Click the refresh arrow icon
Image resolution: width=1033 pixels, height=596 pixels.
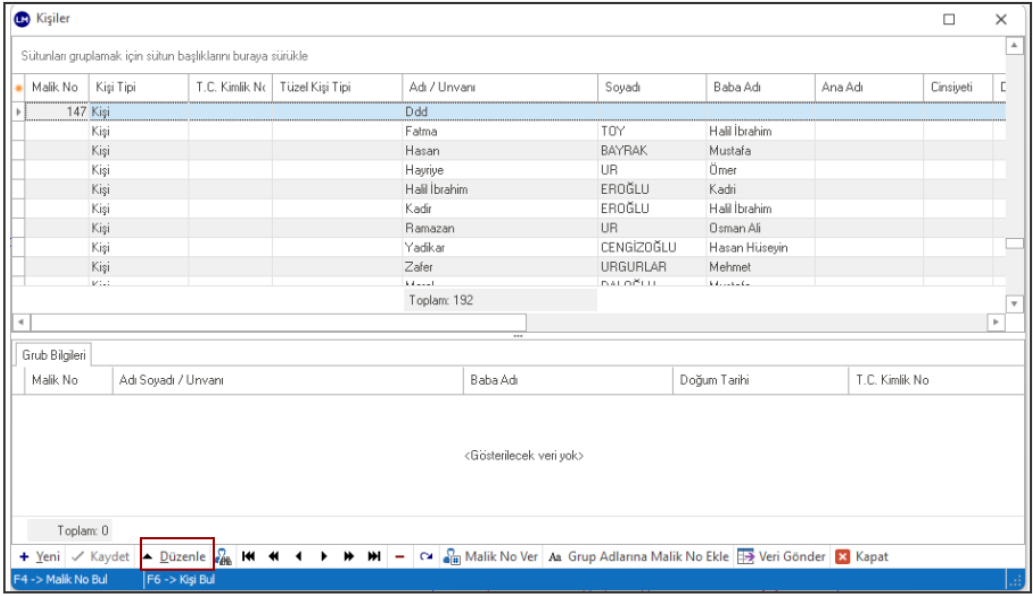click(x=425, y=557)
